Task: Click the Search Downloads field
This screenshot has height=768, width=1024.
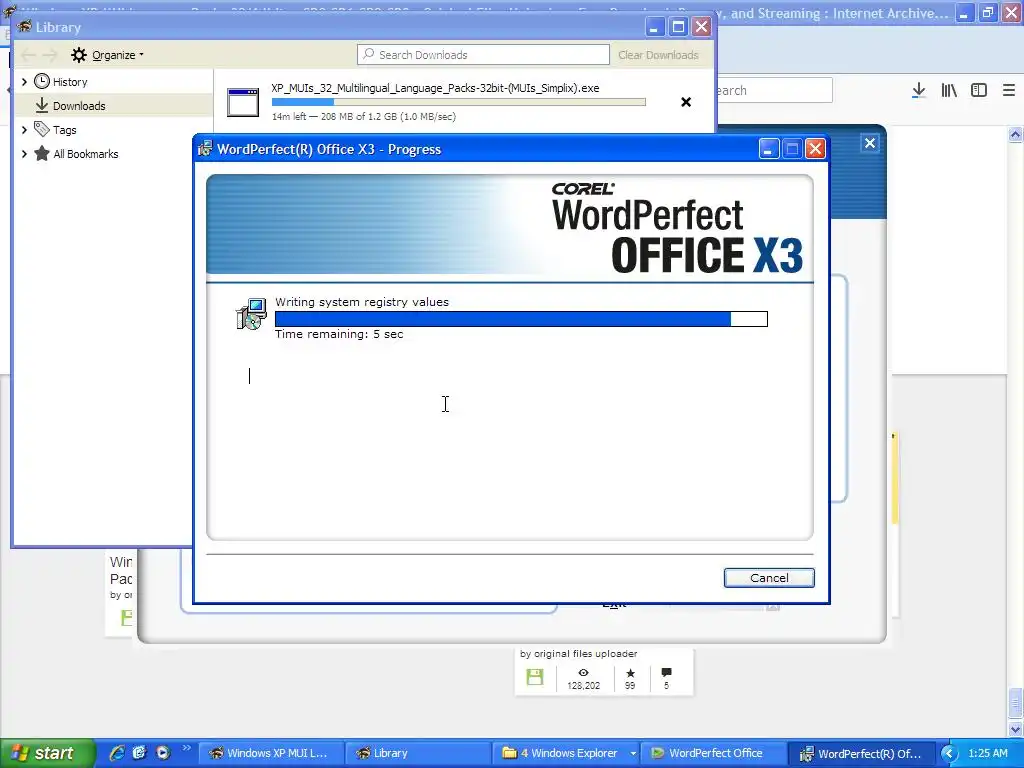Action: (x=483, y=55)
